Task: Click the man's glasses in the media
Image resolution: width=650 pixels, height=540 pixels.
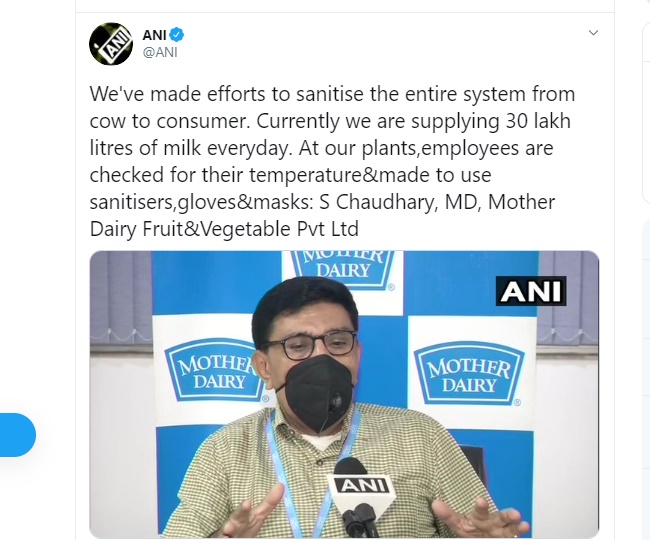Action: [x=310, y=344]
